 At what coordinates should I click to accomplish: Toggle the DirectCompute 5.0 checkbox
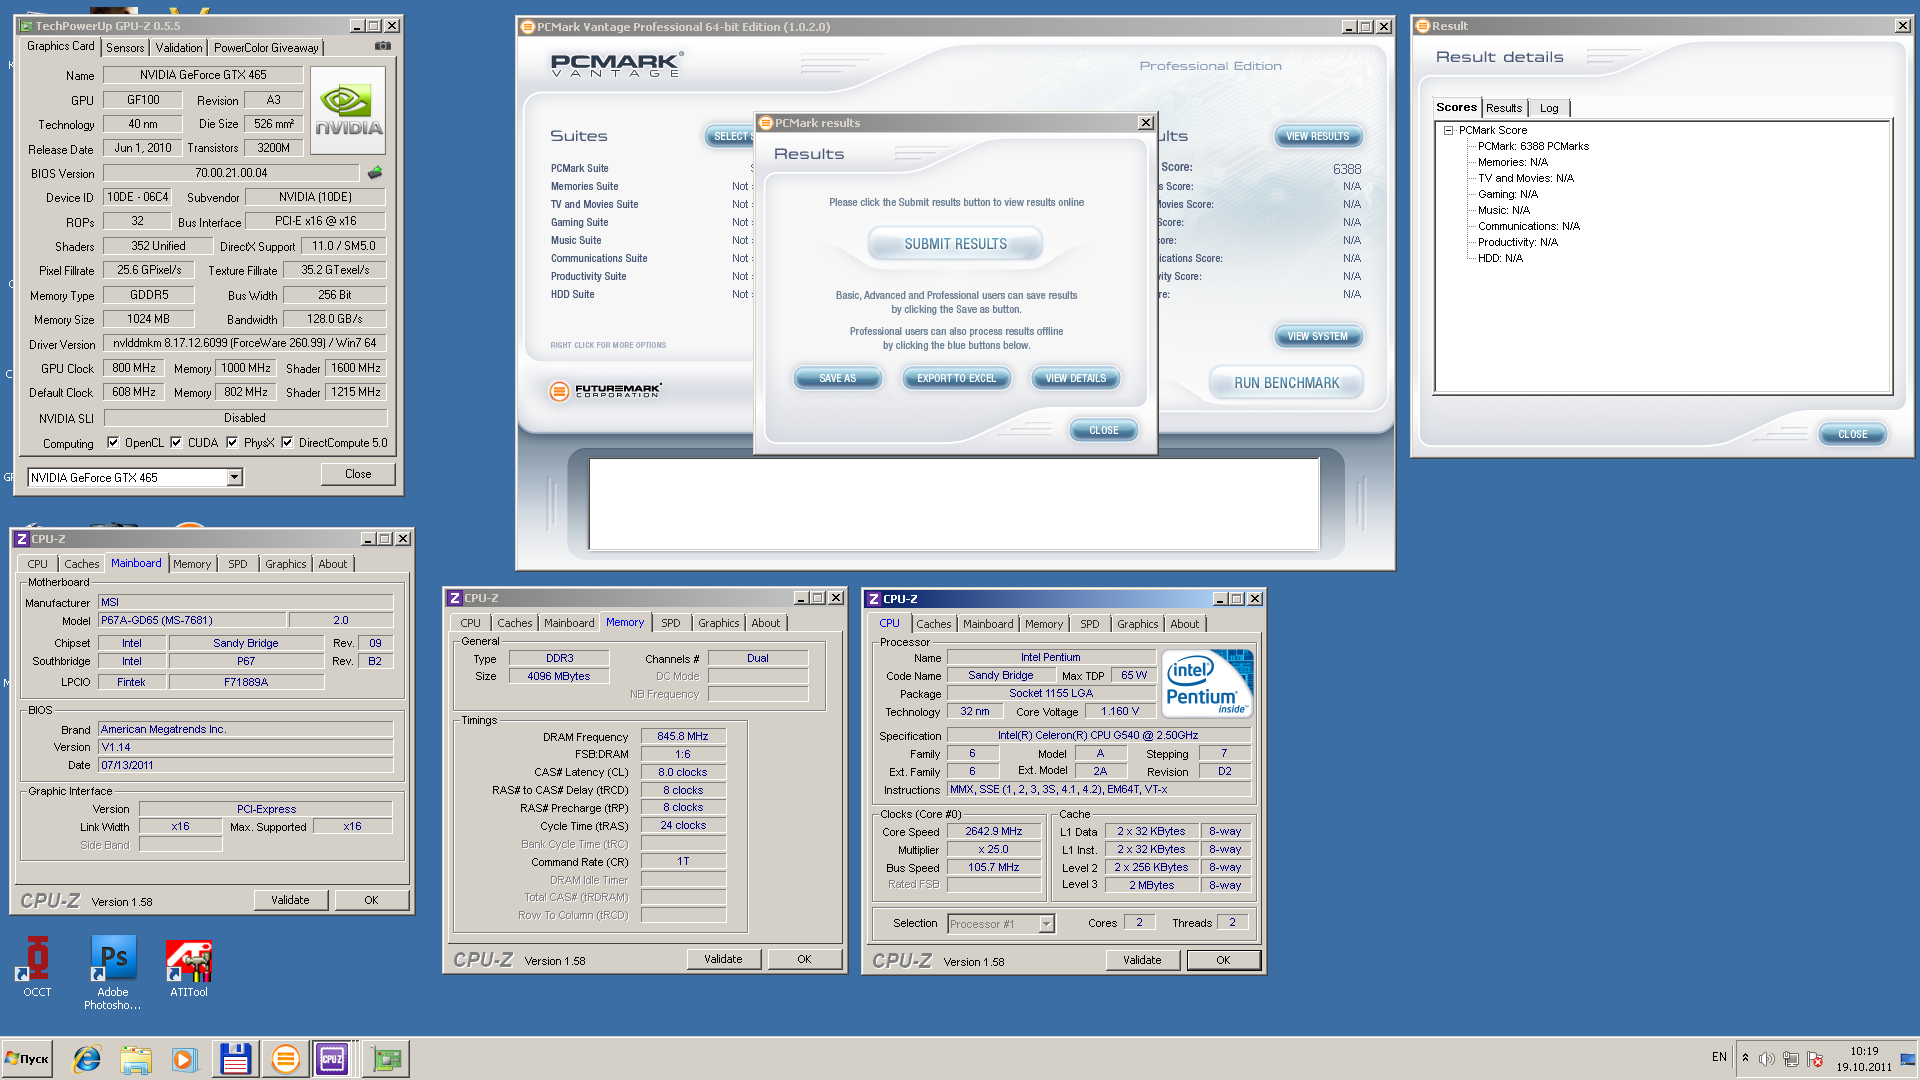[x=287, y=443]
